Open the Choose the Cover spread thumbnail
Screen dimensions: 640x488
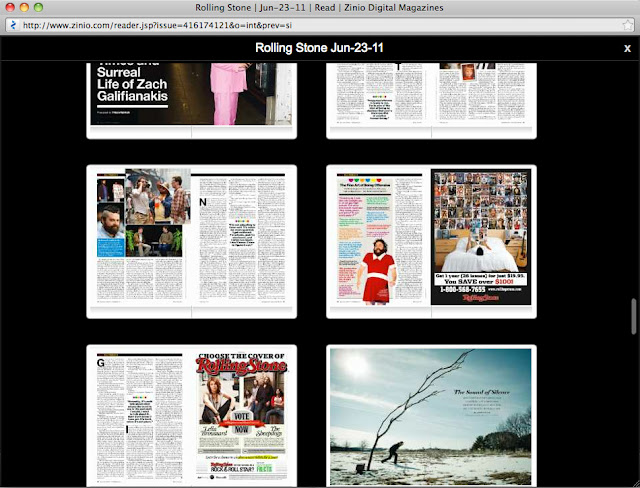[x=191, y=416]
